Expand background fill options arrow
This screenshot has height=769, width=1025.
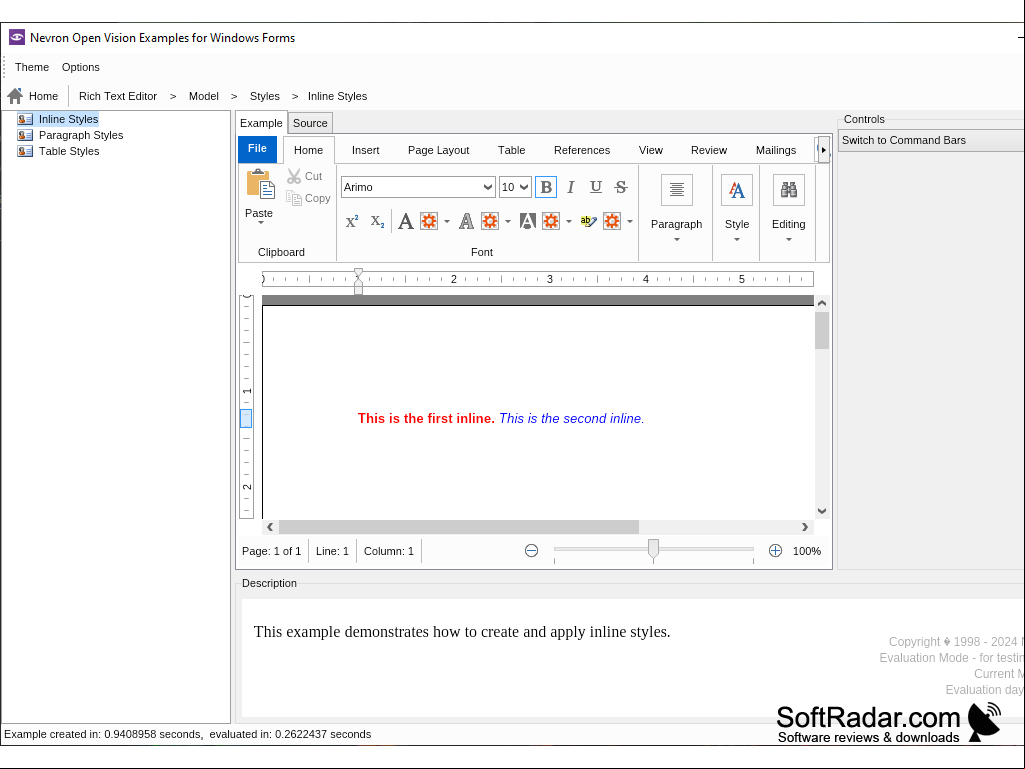click(569, 222)
